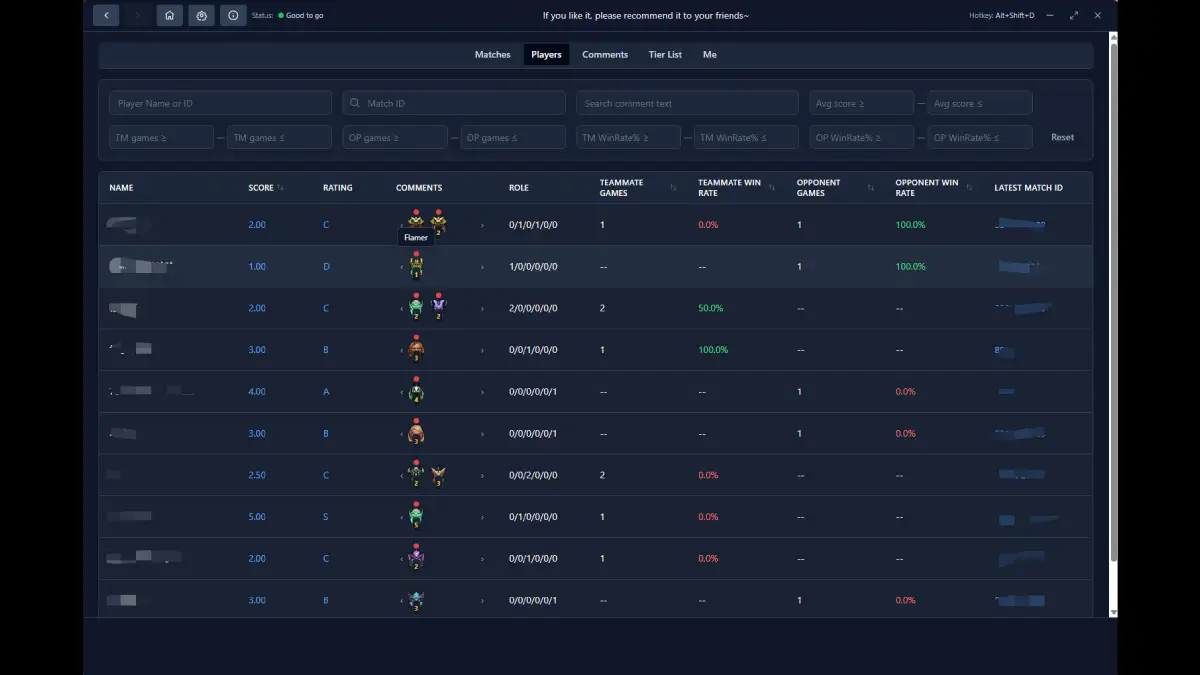Image resolution: width=1200 pixels, height=675 pixels.
Task: Open score link 4.00 in A-rated row
Action: point(257,392)
